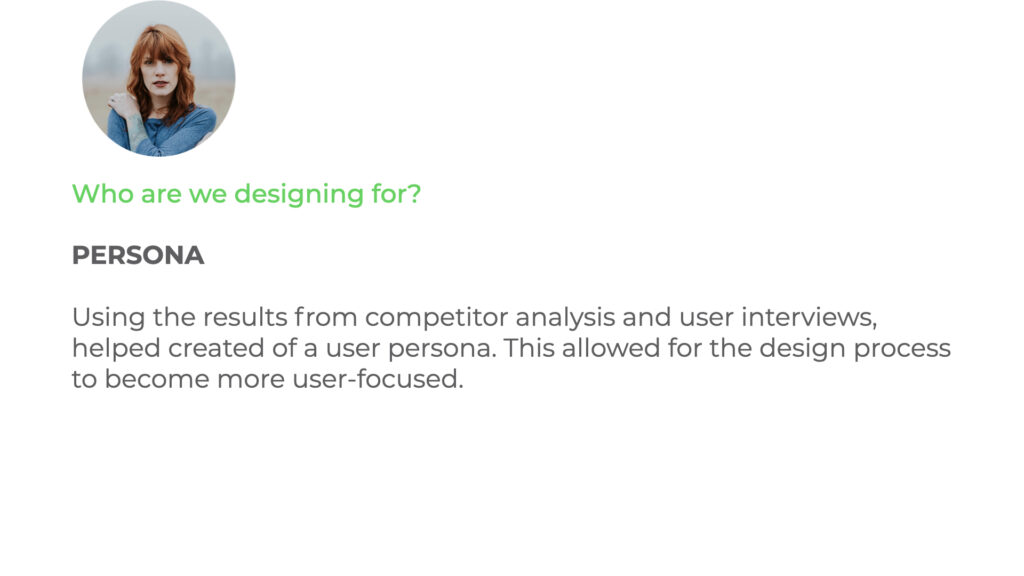Click the word 'analysis' in the first line
Screen dimensions: 1024x576
[565, 318]
